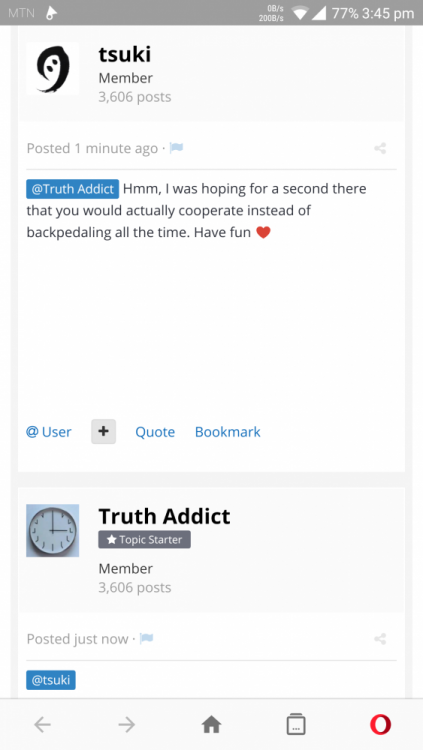Open the browser tabs switcher
Viewport: 423px width, 750px height.
coord(296,724)
